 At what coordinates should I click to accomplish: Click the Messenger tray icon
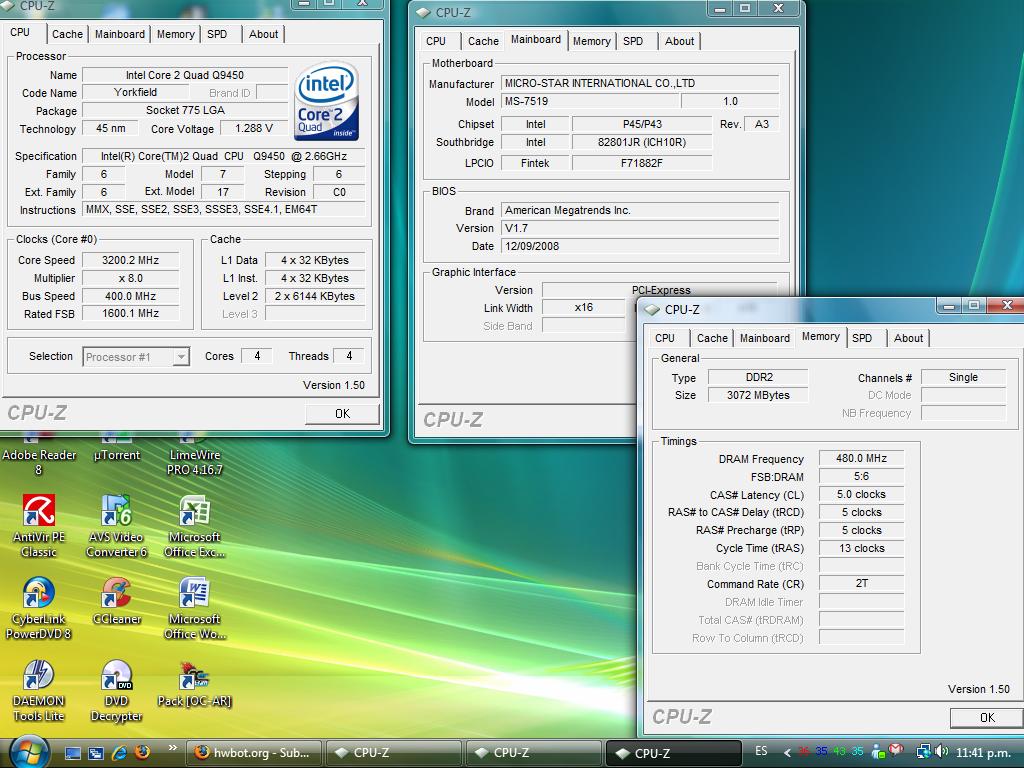tap(878, 752)
